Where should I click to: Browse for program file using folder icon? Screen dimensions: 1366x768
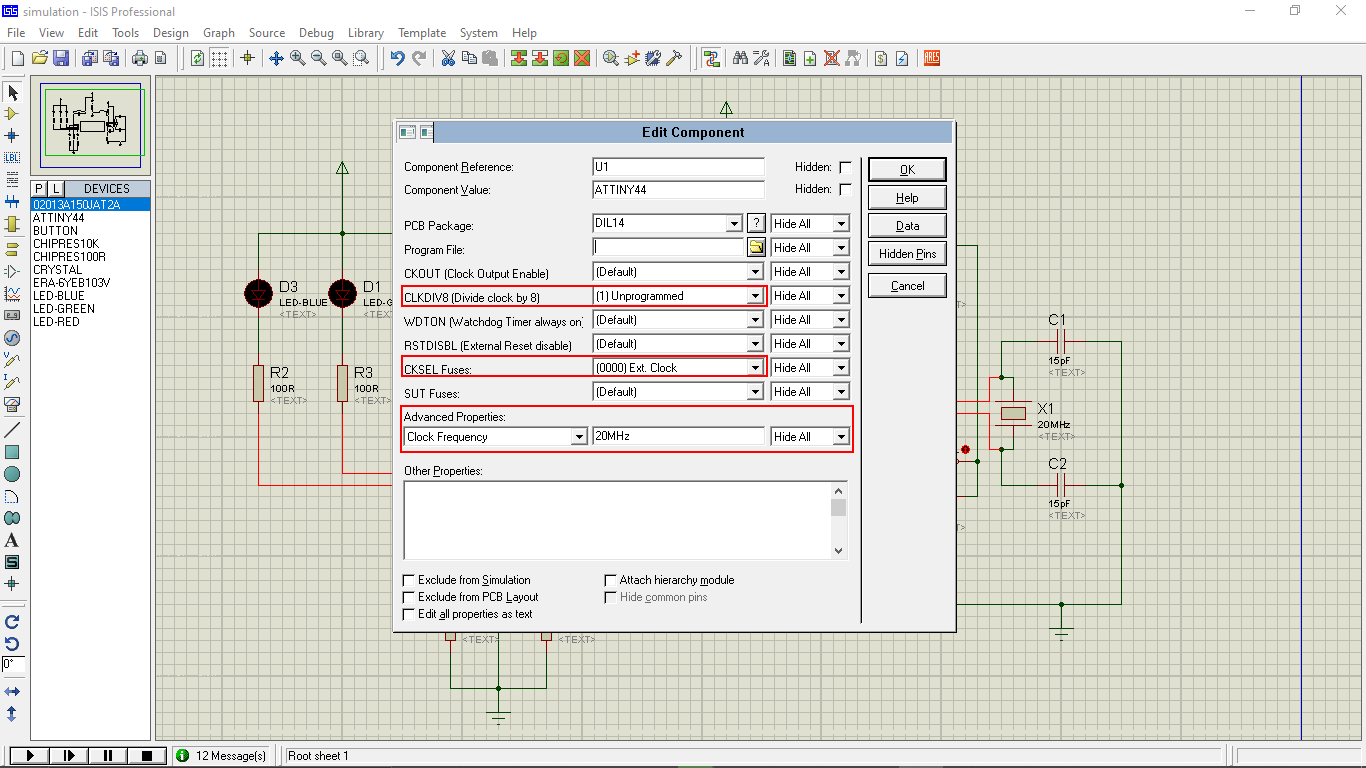pyautogui.click(x=756, y=248)
